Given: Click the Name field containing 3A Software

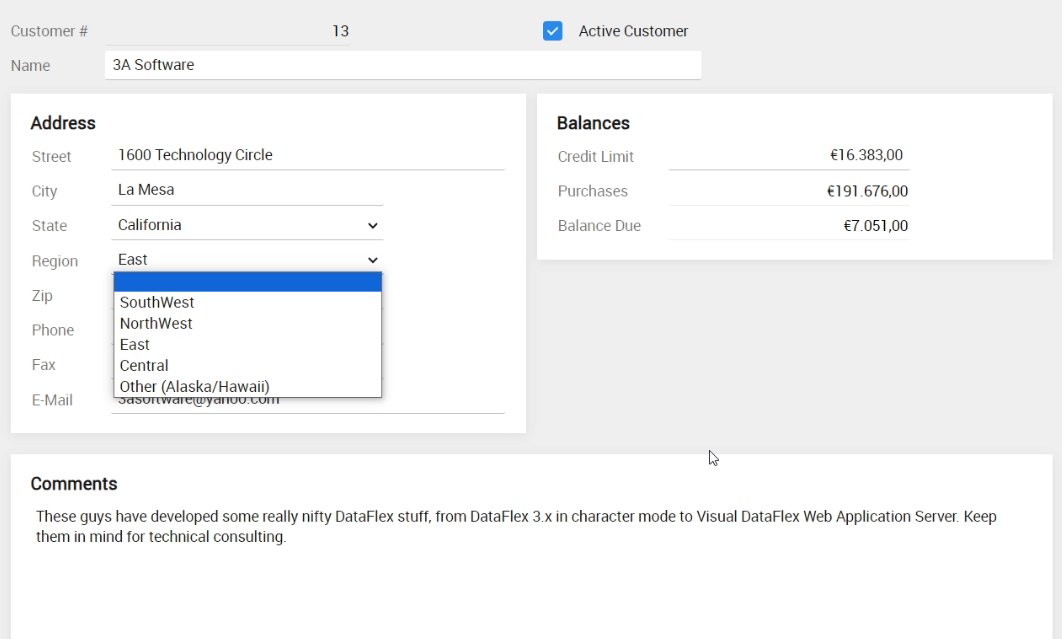Looking at the screenshot, I should (402, 65).
